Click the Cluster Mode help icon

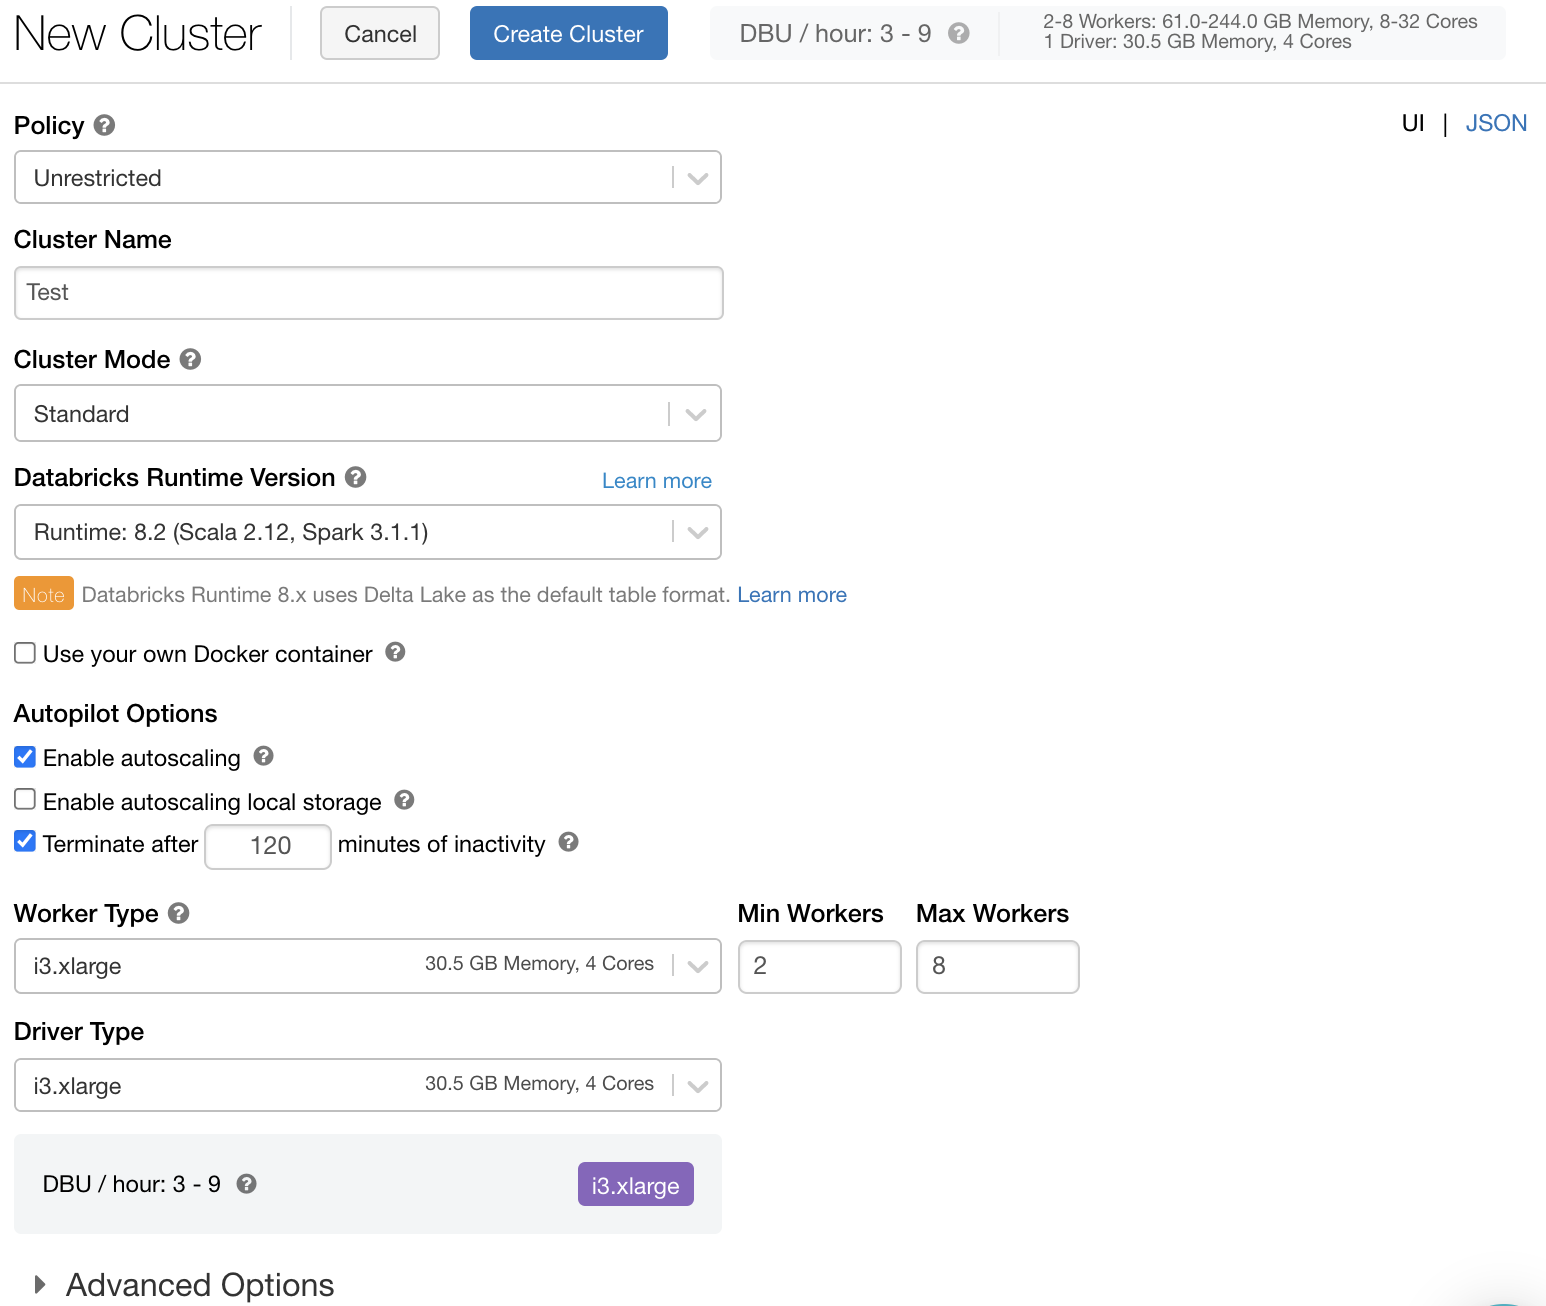[190, 359]
